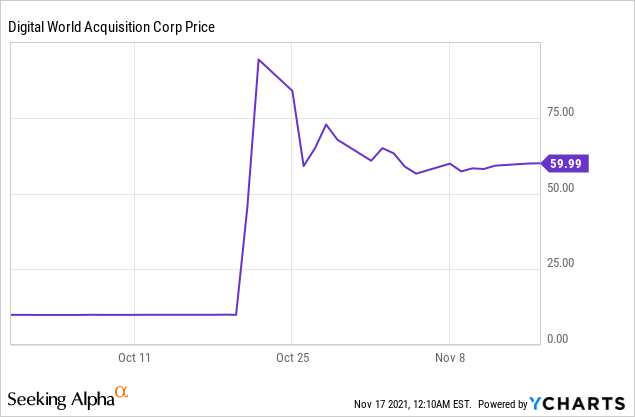Select the Oct 25 date label
The width and height of the screenshot is (635, 417).
click(x=291, y=356)
